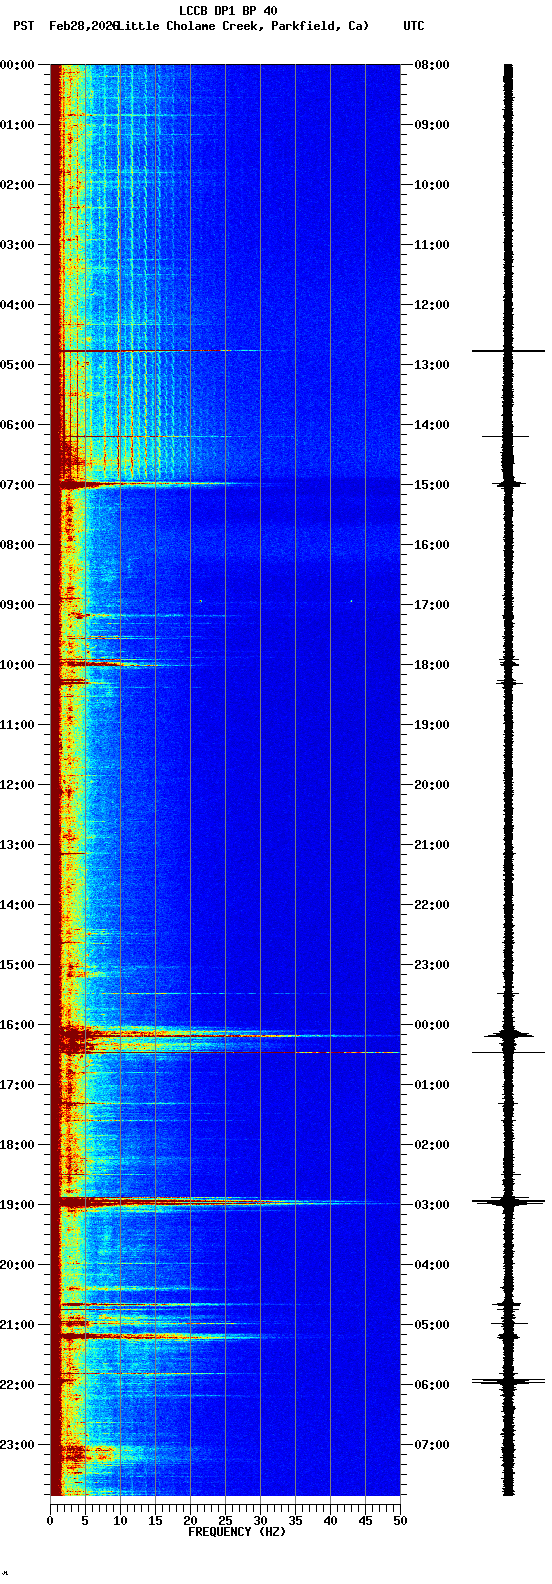Image resolution: width=552 pixels, height=1584 pixels.
Task: Select the PST axis label 21:00
Action: coord(16,1325)
